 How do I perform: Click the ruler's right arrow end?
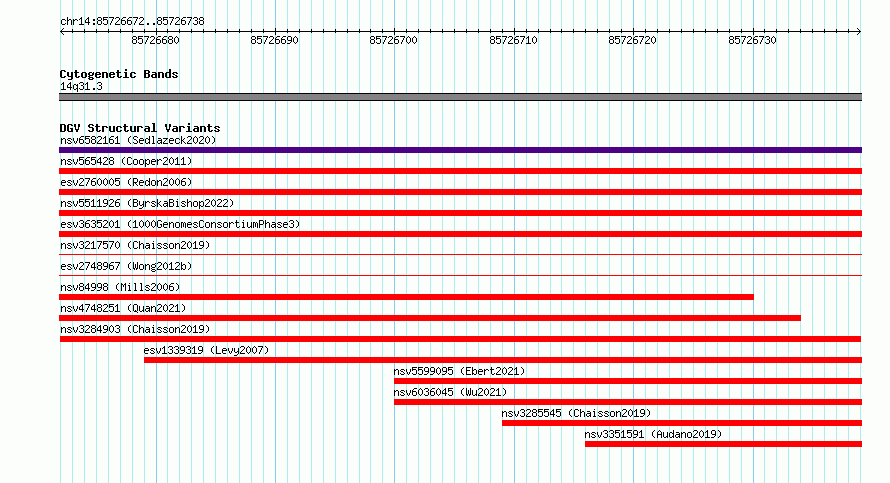pyautogui.click(x=859, y=32)
